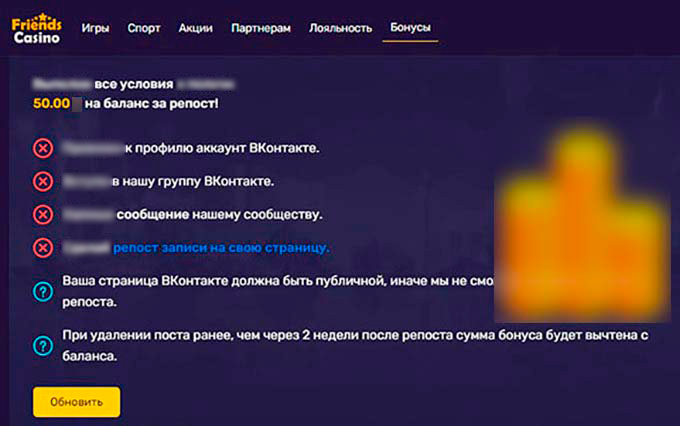This screenshot has height=426, width=680.
Task: Open the Лояльность section
Action: click(340, 28)
